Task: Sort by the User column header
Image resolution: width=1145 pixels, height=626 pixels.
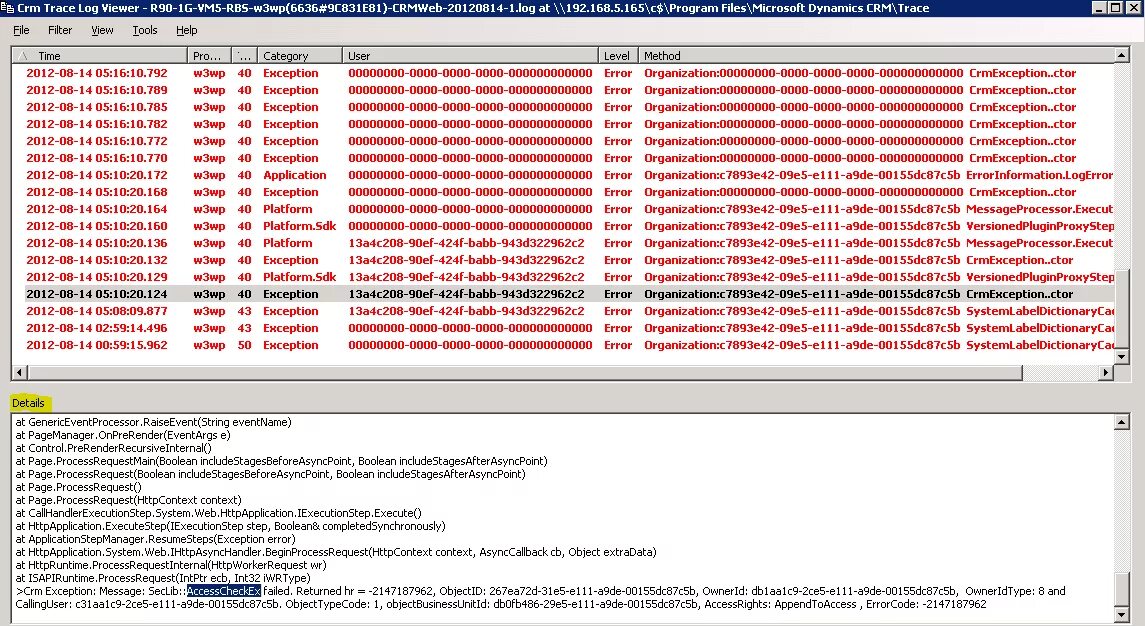Action: pyautogui.click(x=470, y=56)
